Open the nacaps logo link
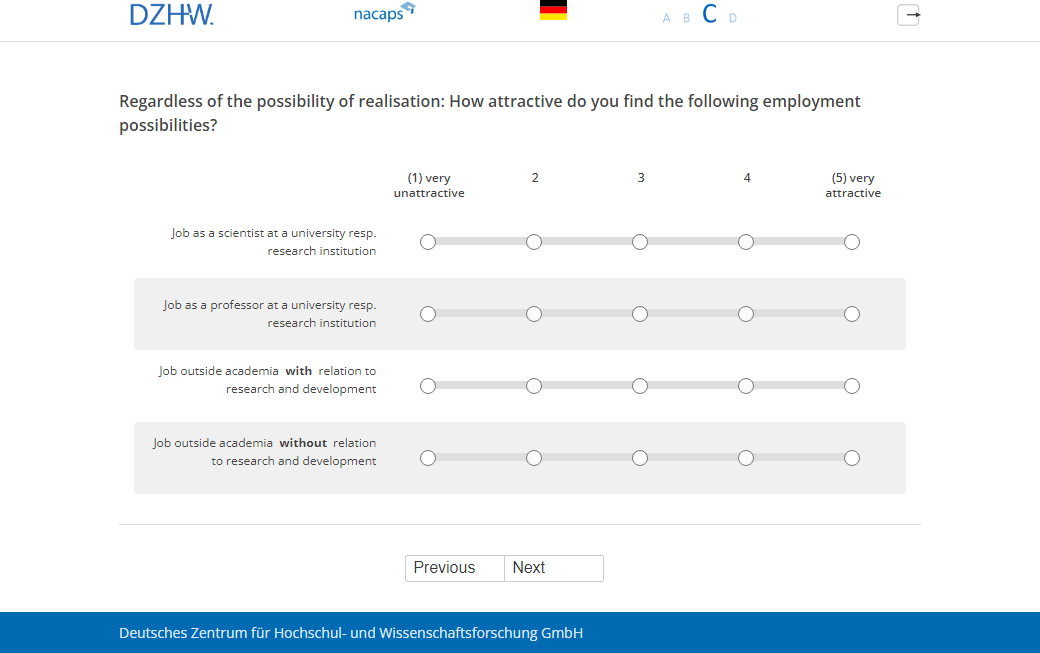 pyautogui.click(x=384, y=13)
